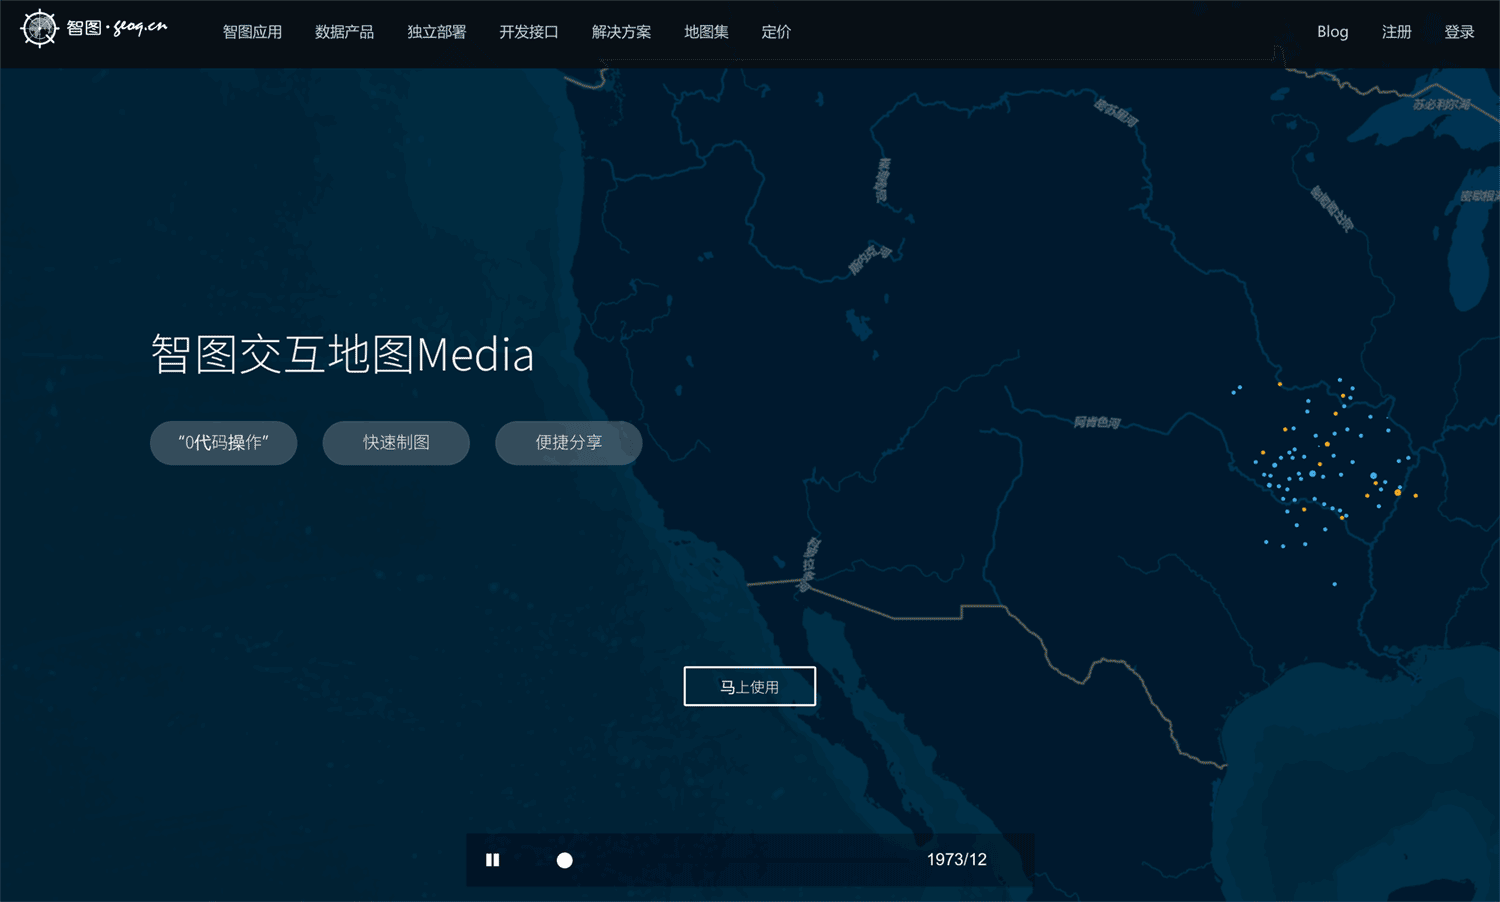Viewport: 1500px width, 902px height.
Task: Click the 马上使用 outlined button
Action: (750, 687)
